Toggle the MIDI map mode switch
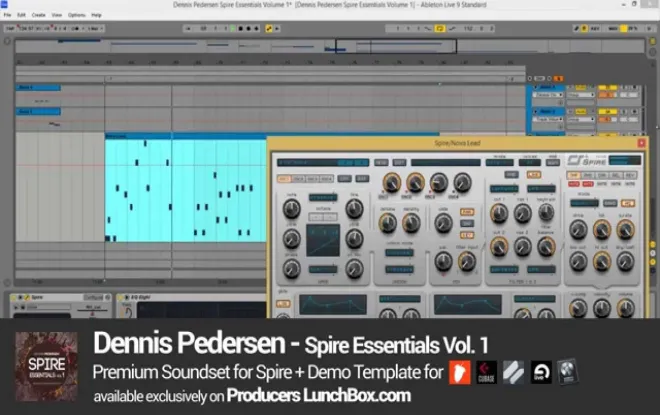660x415 pixels. pyautogui.click(x=613, y=29)
